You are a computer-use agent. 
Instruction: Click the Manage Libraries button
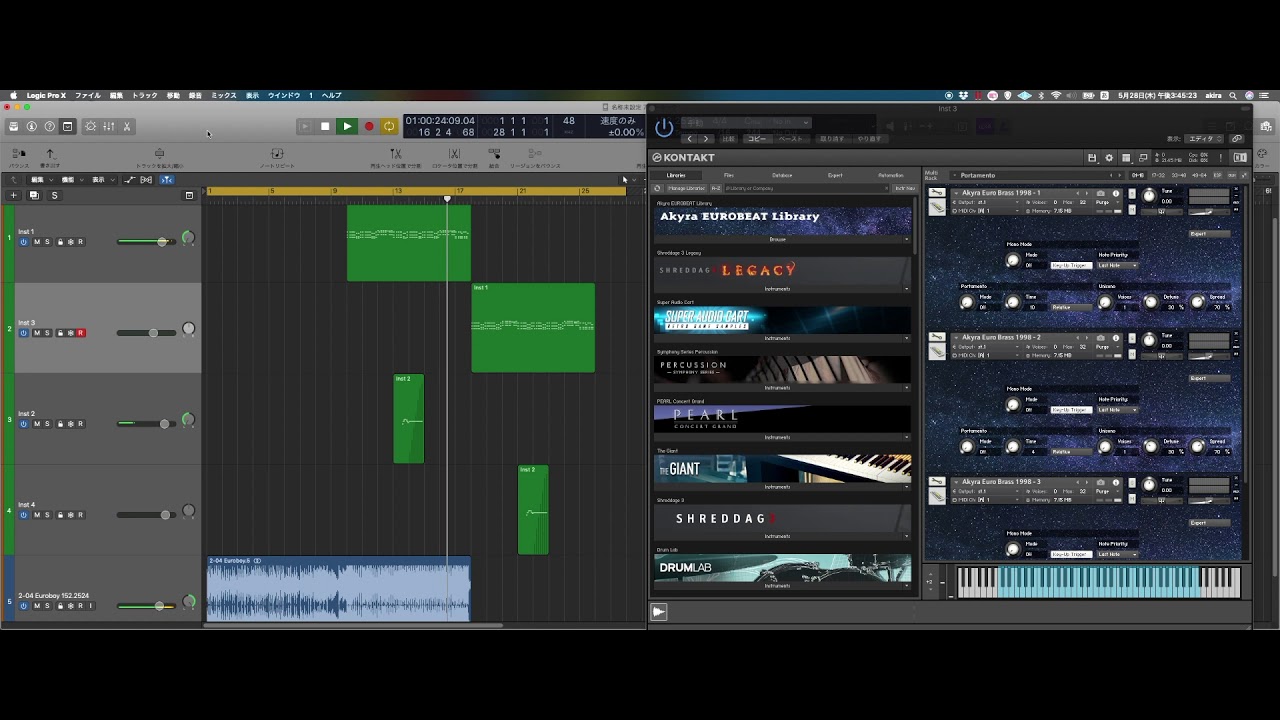[x=686, y=188]
